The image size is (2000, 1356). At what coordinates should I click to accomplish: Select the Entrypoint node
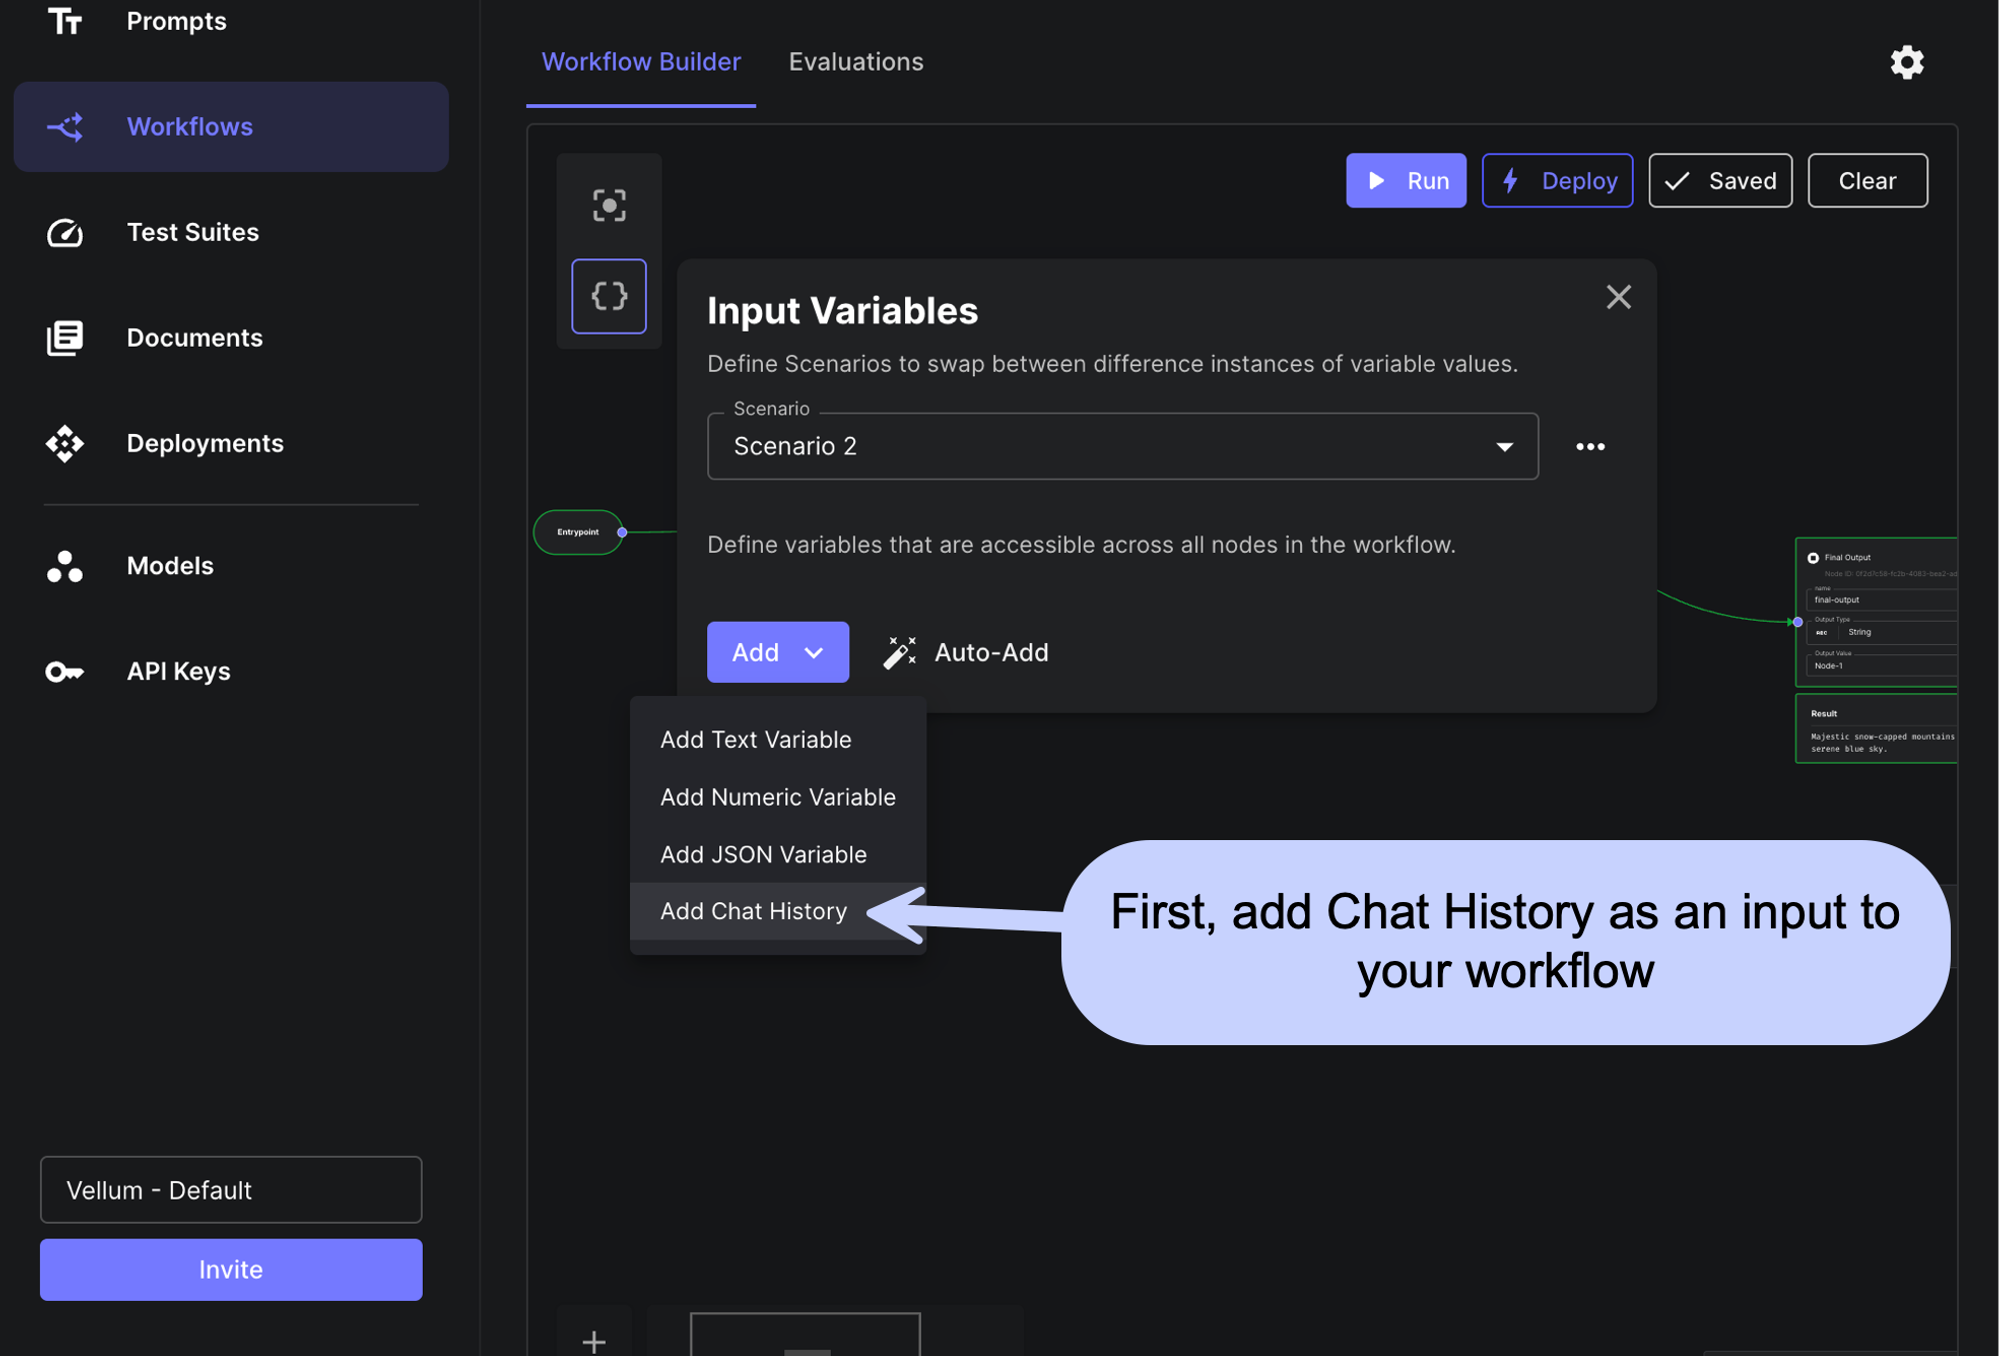[x=578, y=532]
